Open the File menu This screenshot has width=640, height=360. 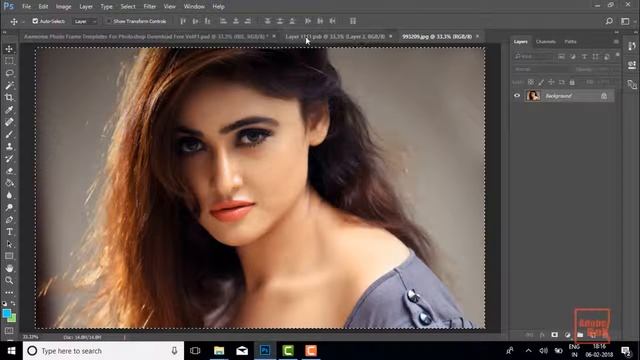[x=27, y=7]
